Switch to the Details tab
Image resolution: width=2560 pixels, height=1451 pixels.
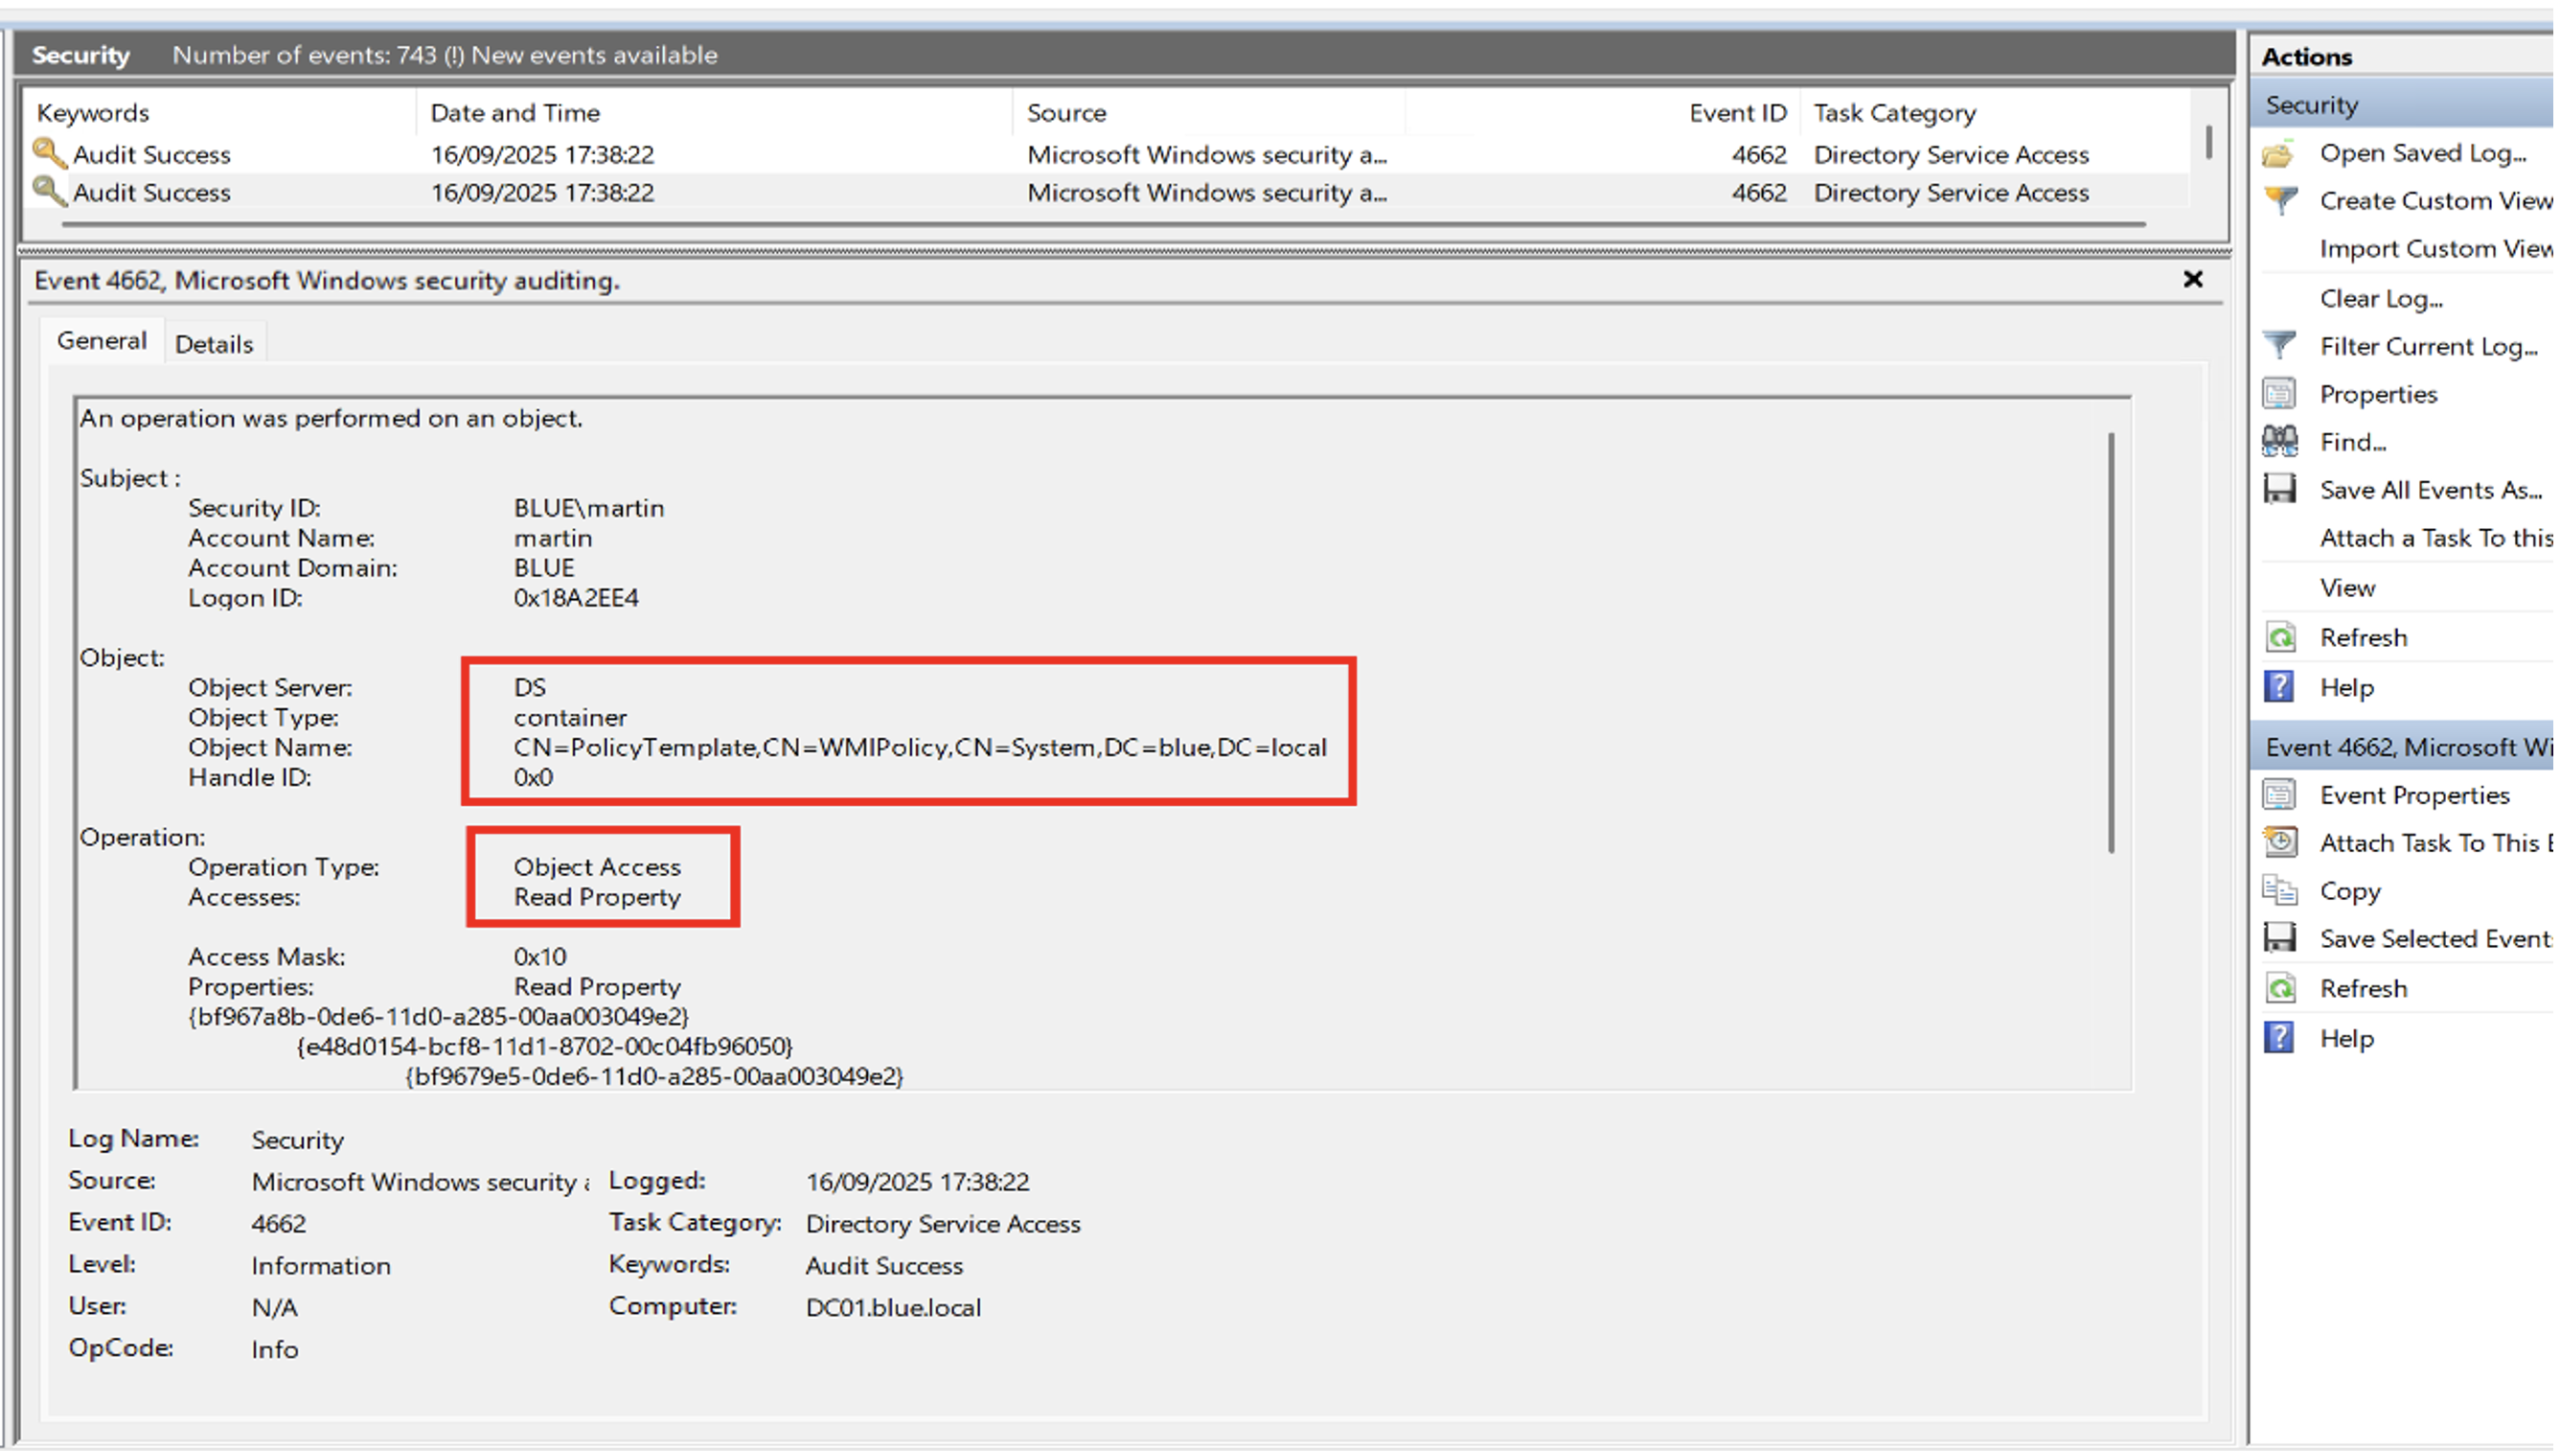pos(214,344)
